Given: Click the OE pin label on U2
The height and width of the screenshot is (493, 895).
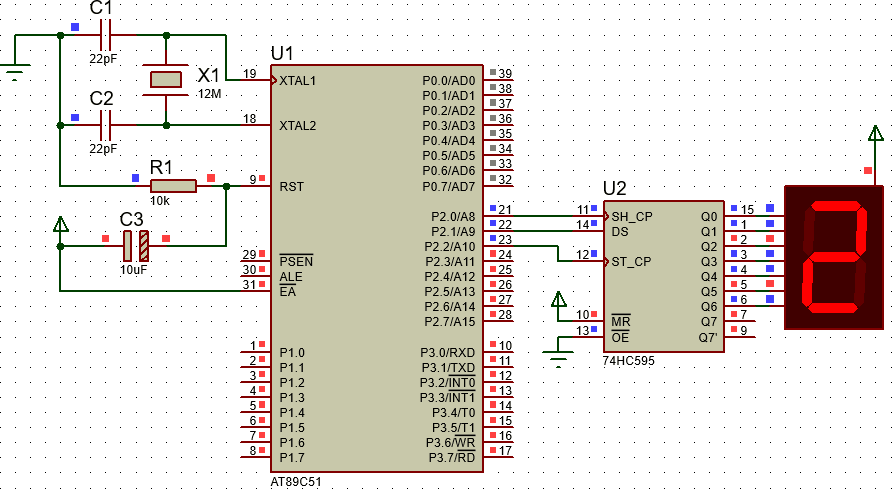Looking at the screenshot, I should pyautogui.click(x=620, y=337).
